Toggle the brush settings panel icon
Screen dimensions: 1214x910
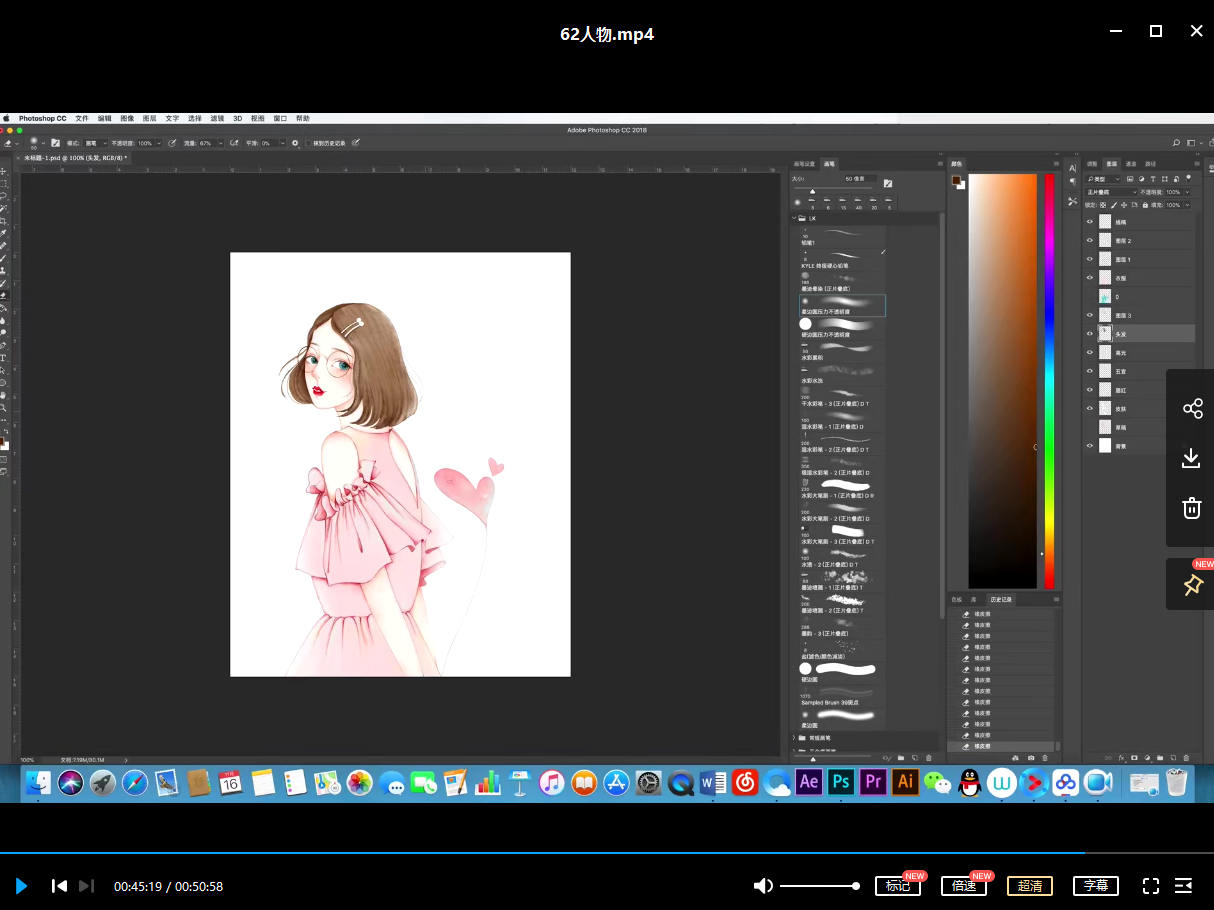[x=55, y=143]
